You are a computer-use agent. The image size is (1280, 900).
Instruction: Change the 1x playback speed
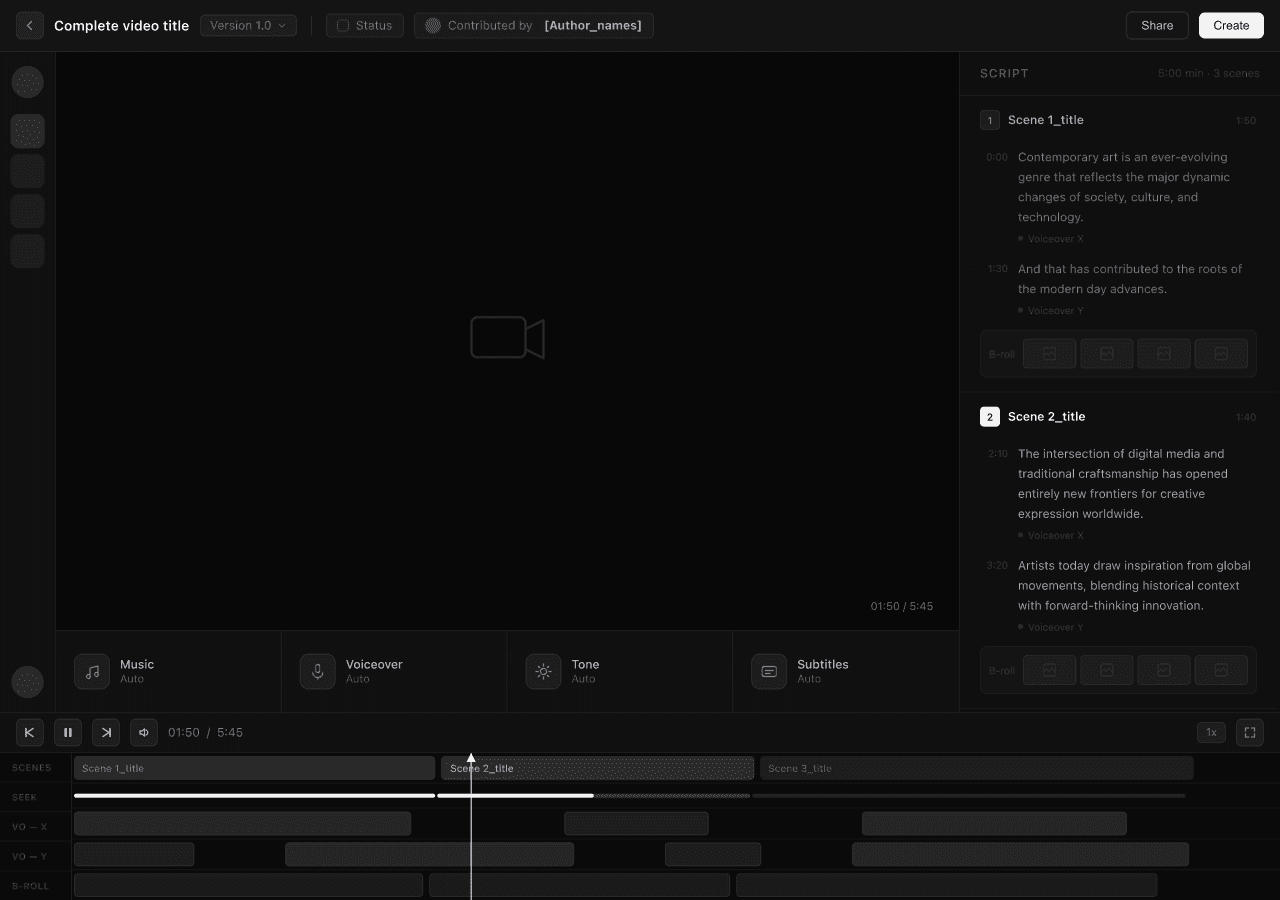pyautogui.click(x=1211, y=732)
